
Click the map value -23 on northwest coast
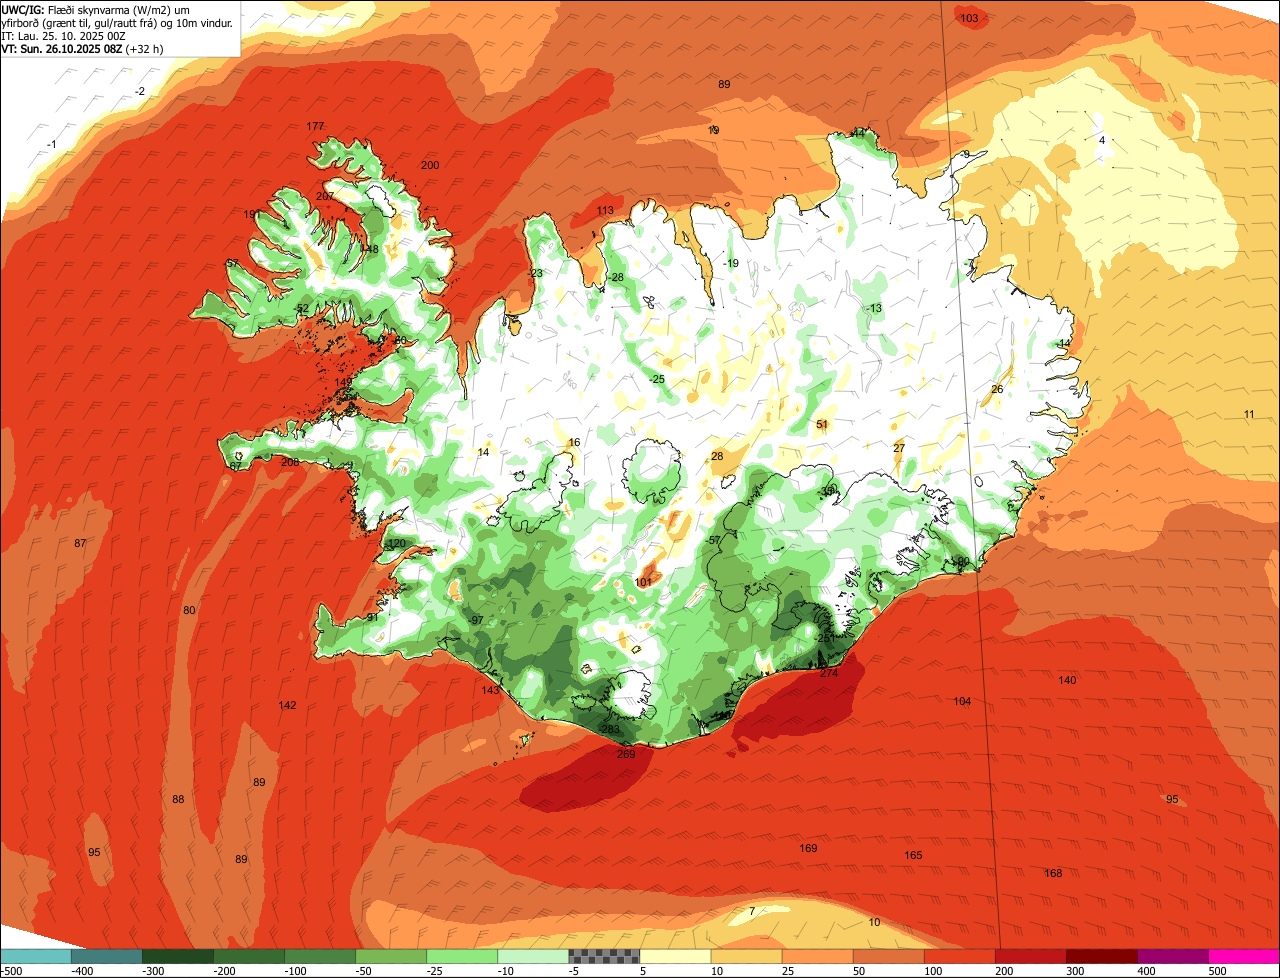pyautogui.click(x=535, y=273)
